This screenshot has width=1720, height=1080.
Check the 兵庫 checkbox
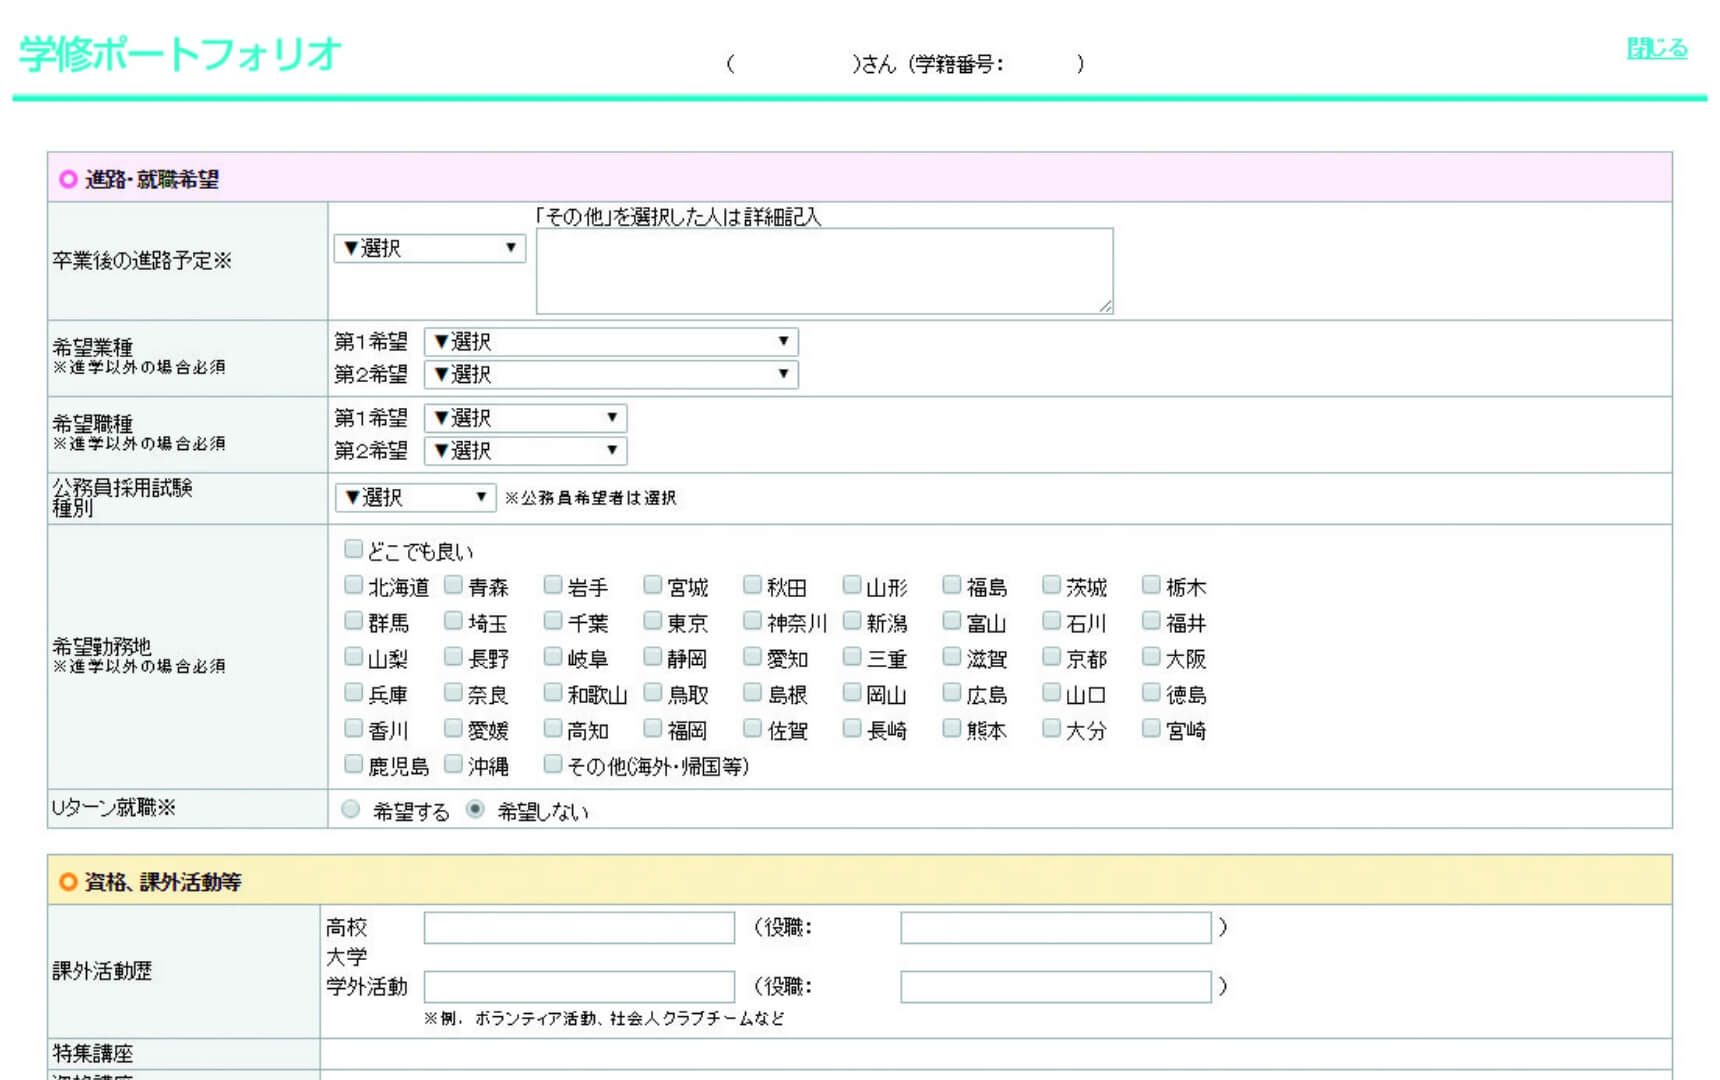click(353, 692)
